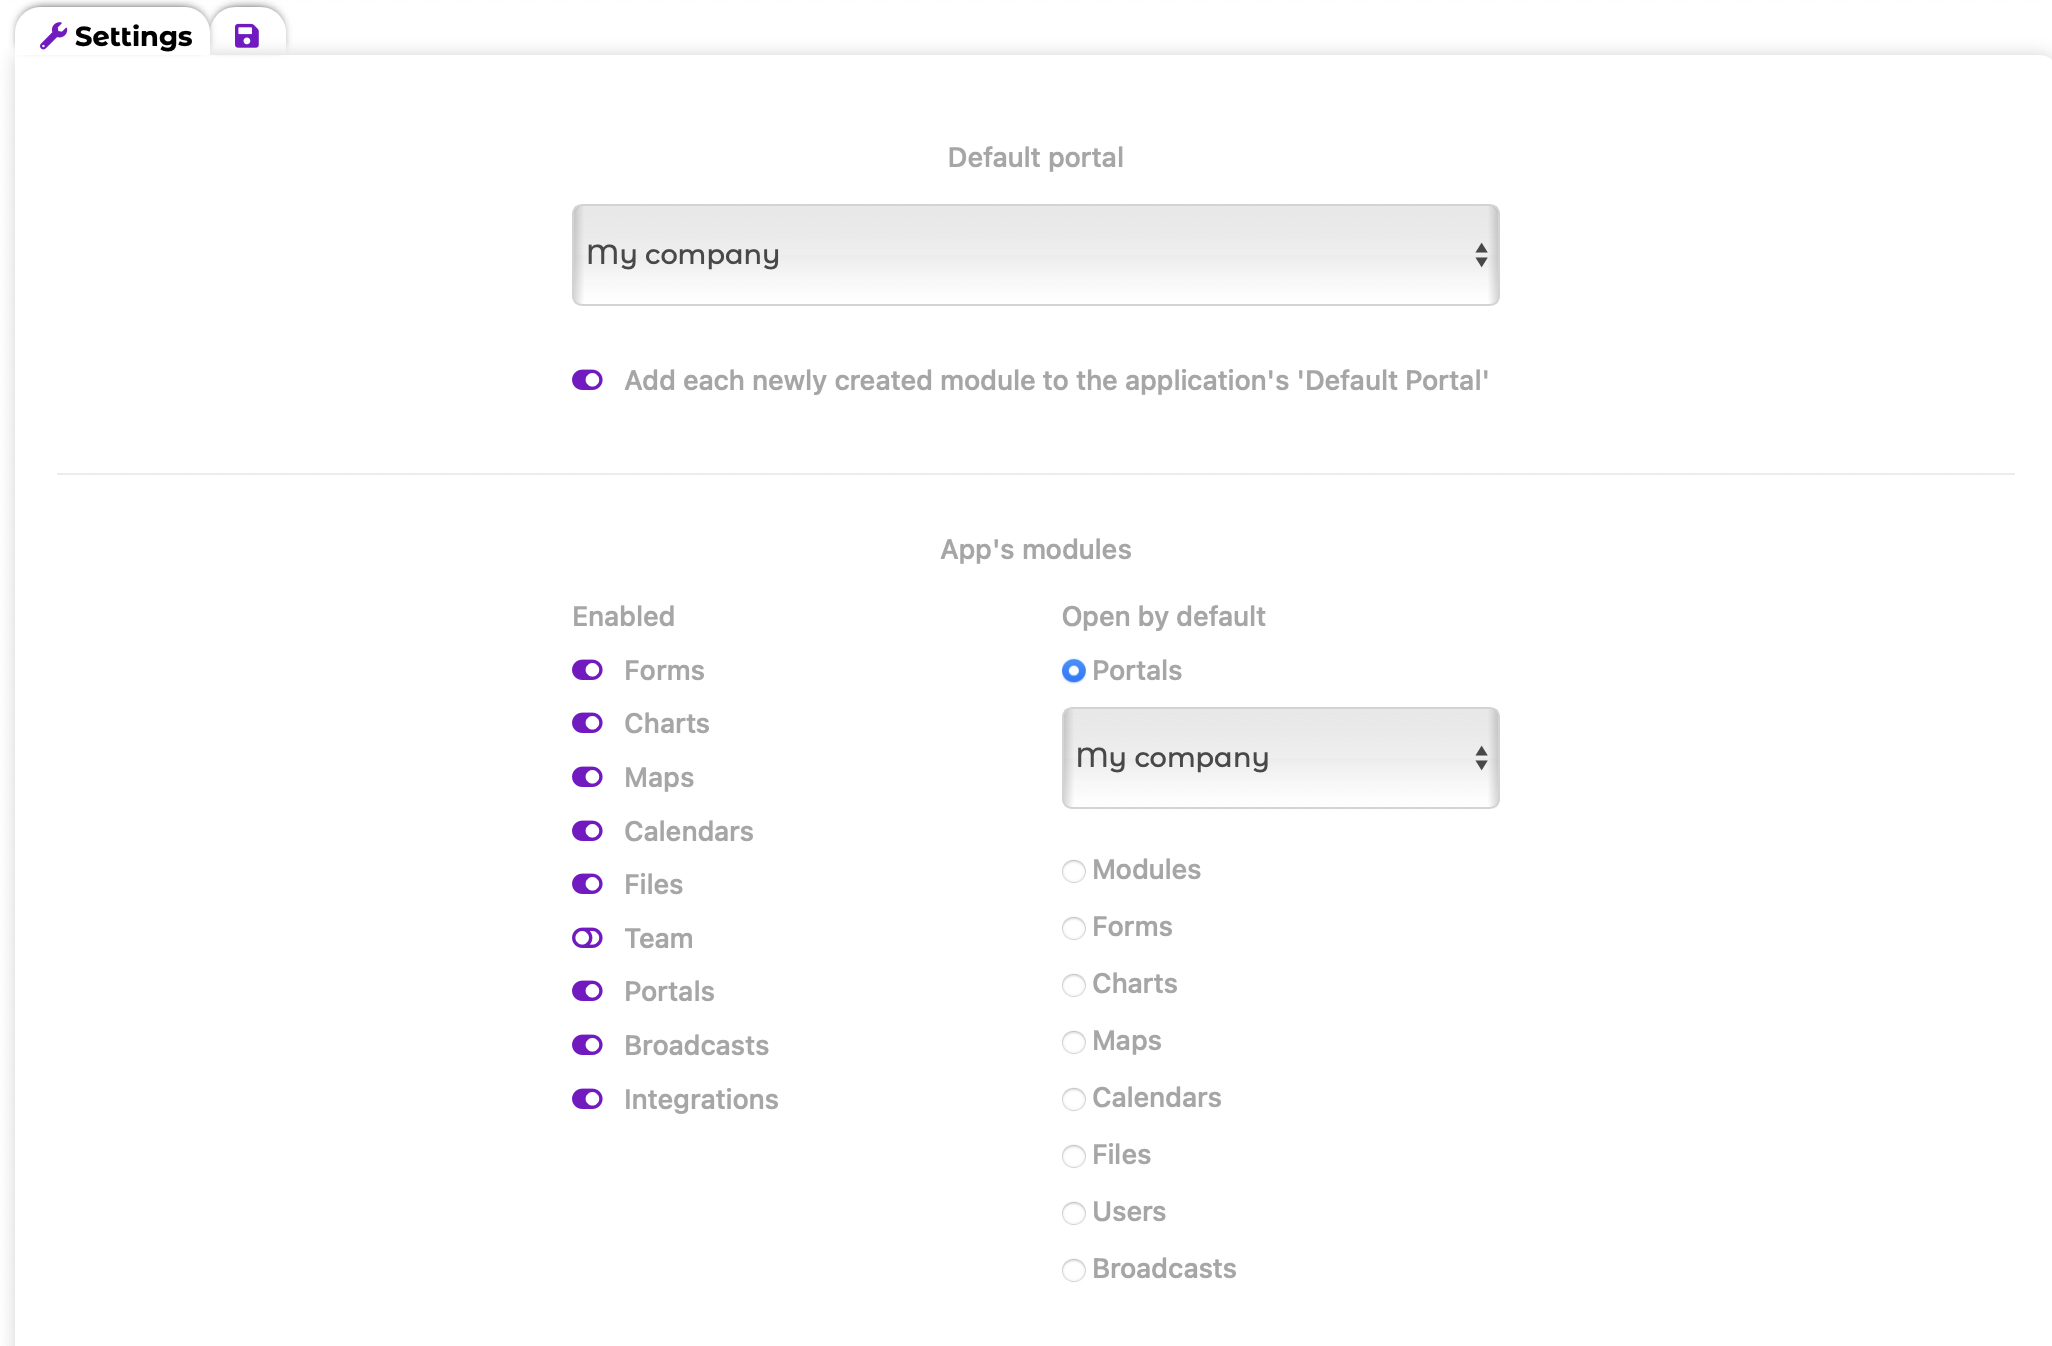Disable the Files module toggle

[x=587, y=884]
